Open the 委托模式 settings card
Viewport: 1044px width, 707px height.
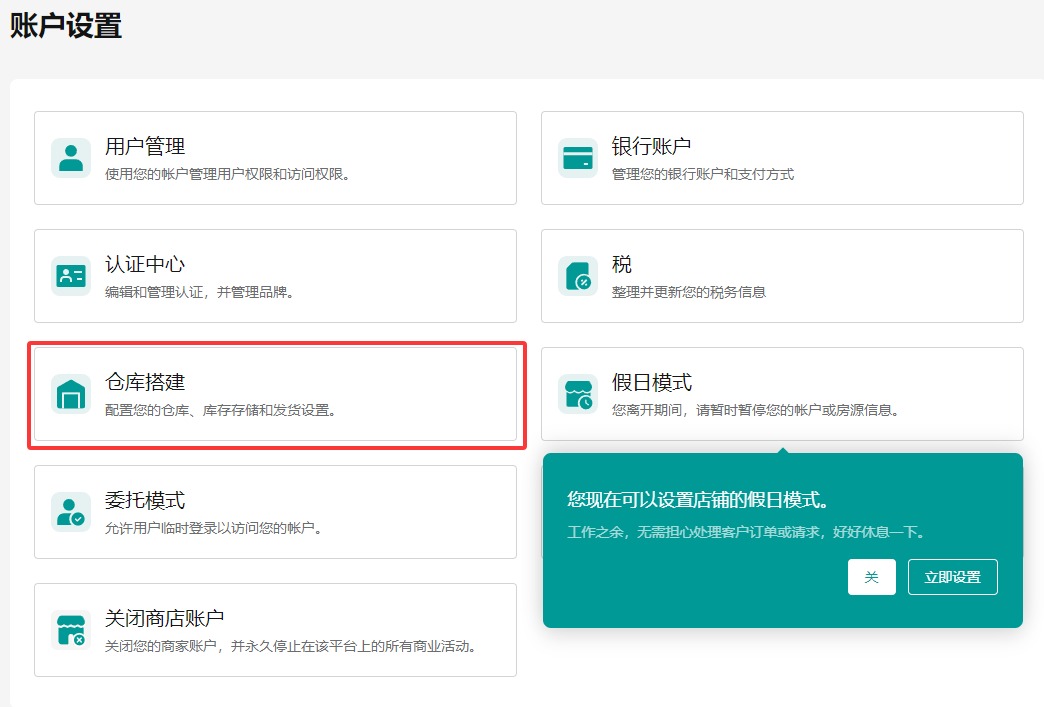275,512
